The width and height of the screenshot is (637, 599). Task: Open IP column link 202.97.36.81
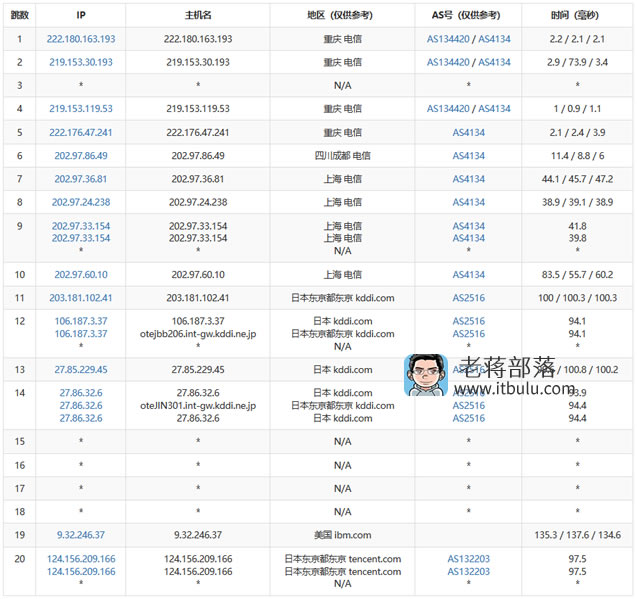coord(81,179)
